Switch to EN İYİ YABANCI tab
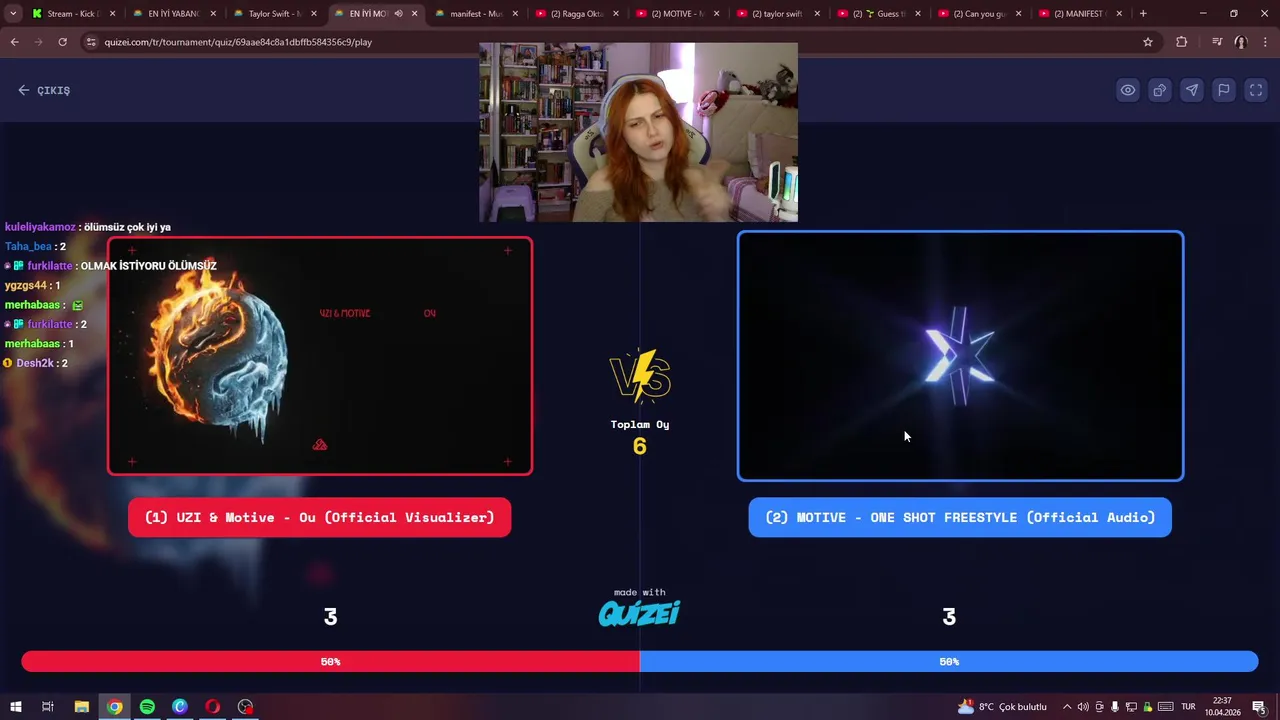 coord(172,14)
